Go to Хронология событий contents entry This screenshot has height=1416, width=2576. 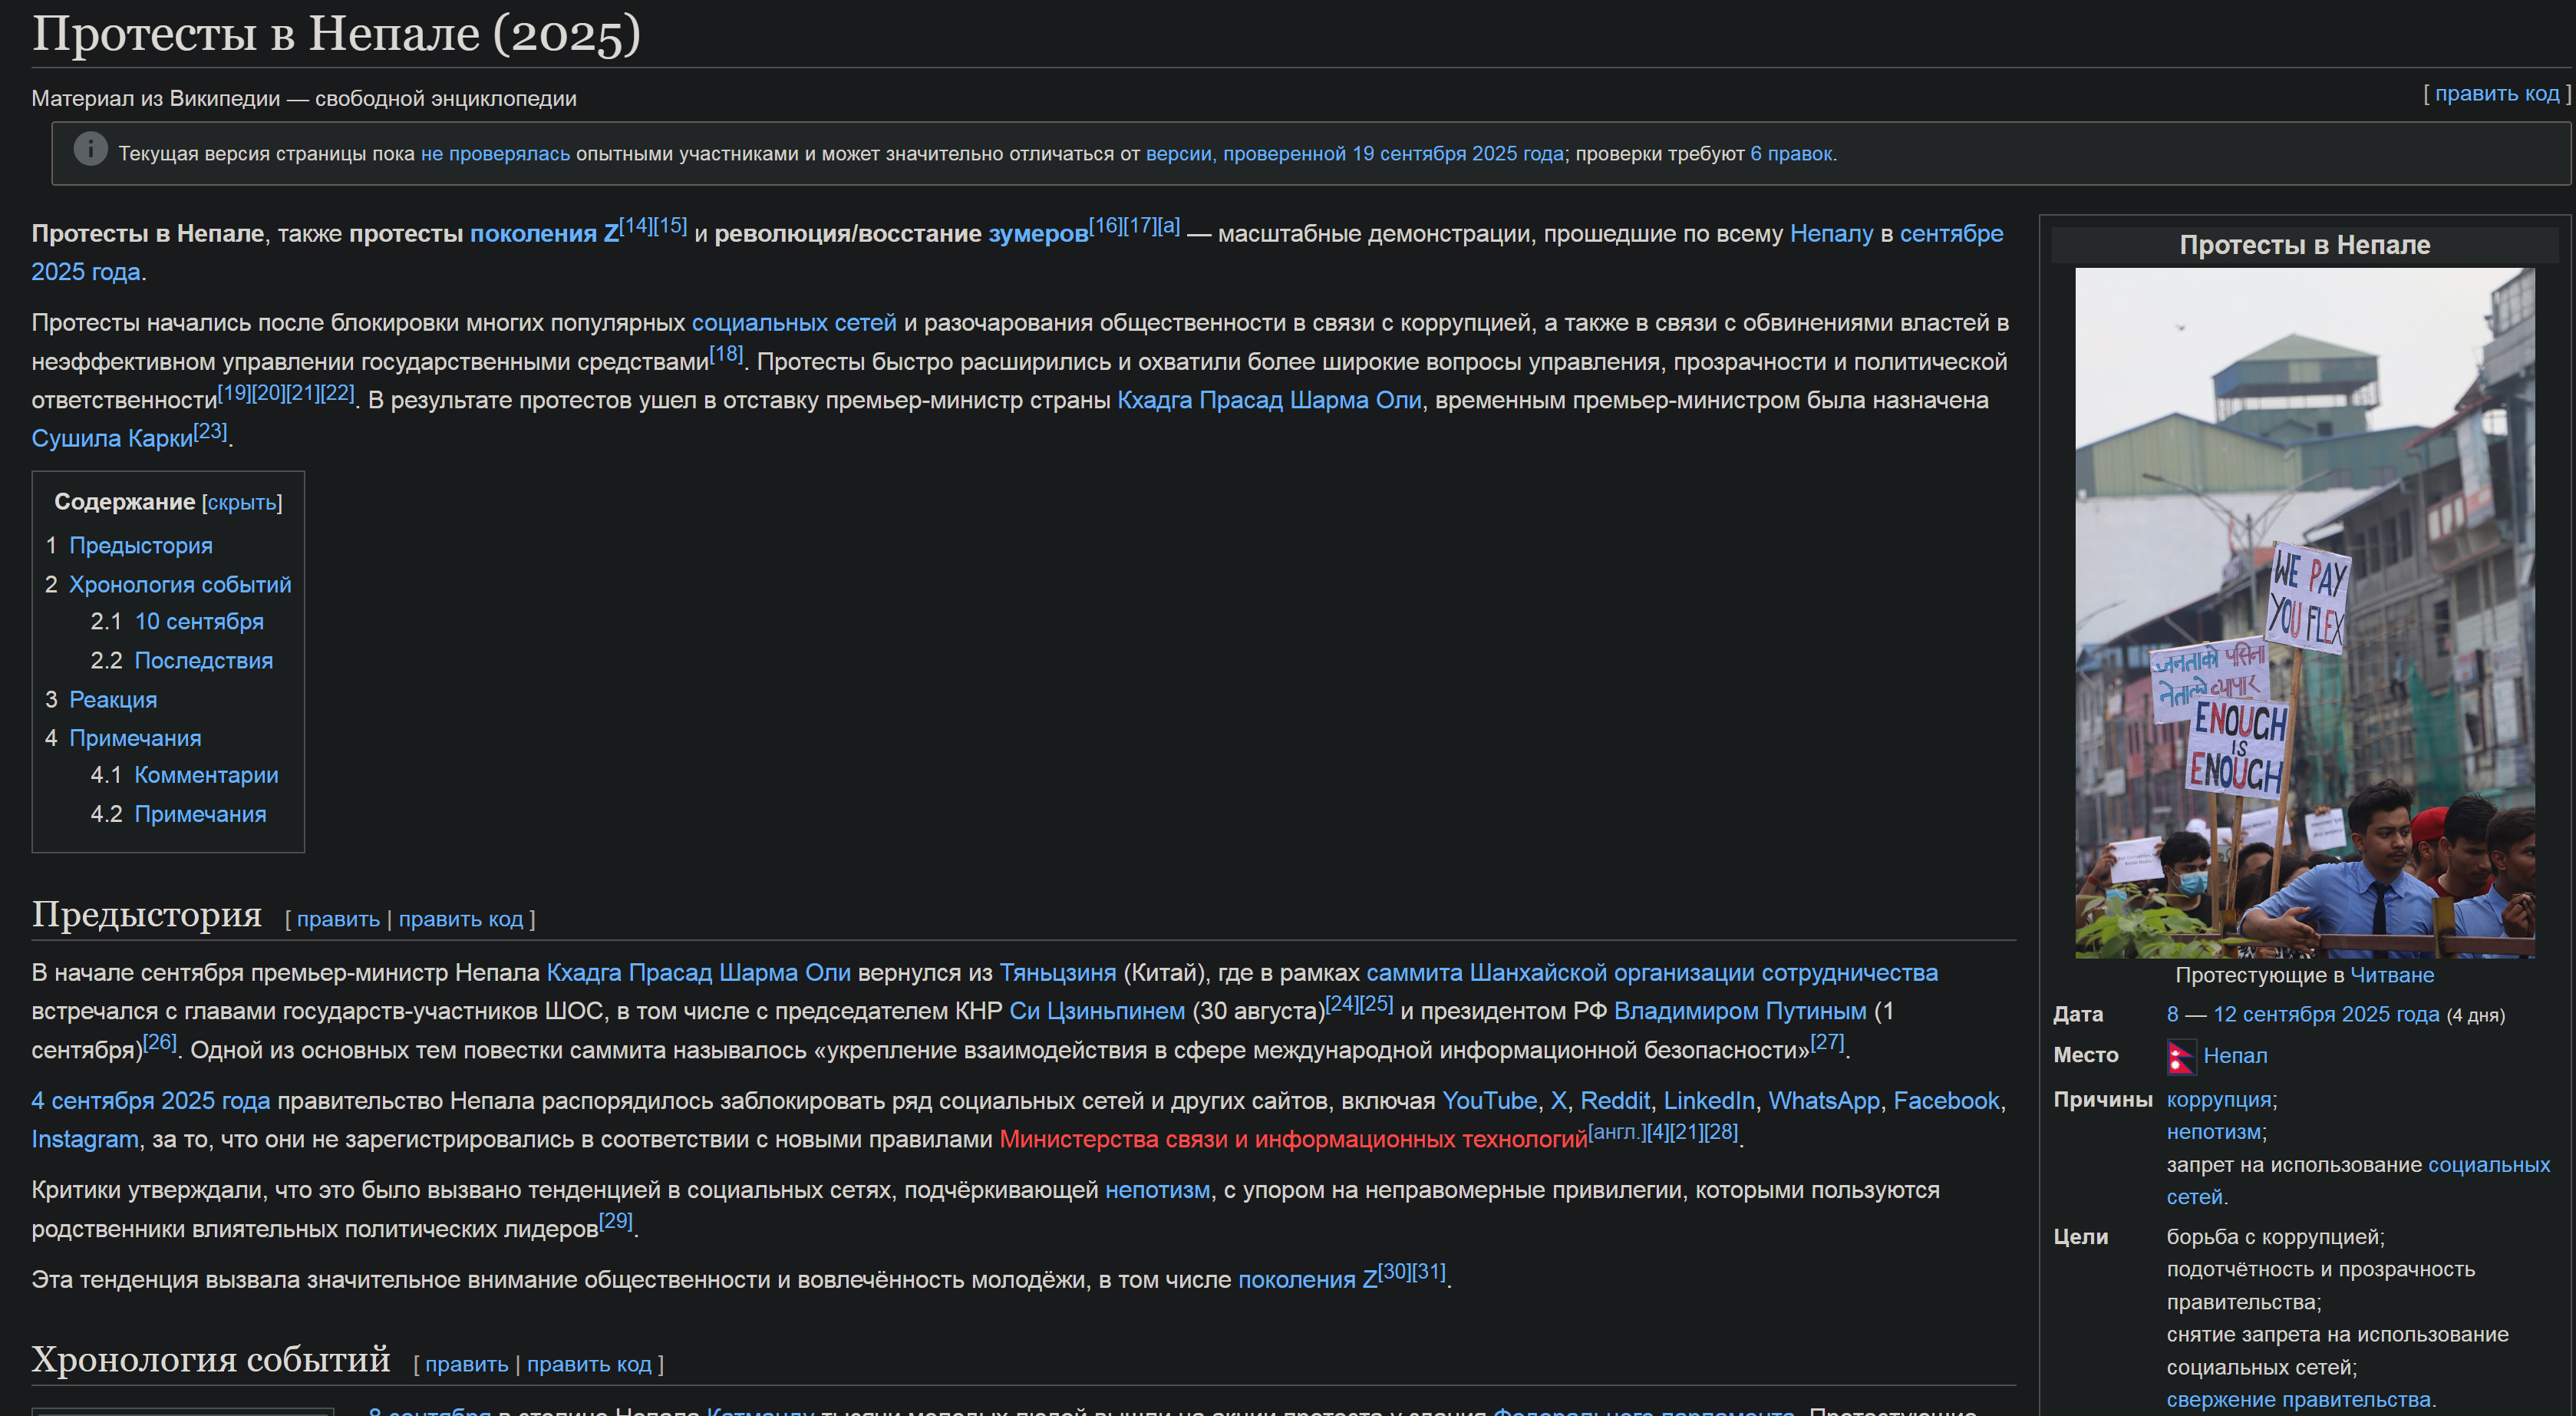pos(180,585)
